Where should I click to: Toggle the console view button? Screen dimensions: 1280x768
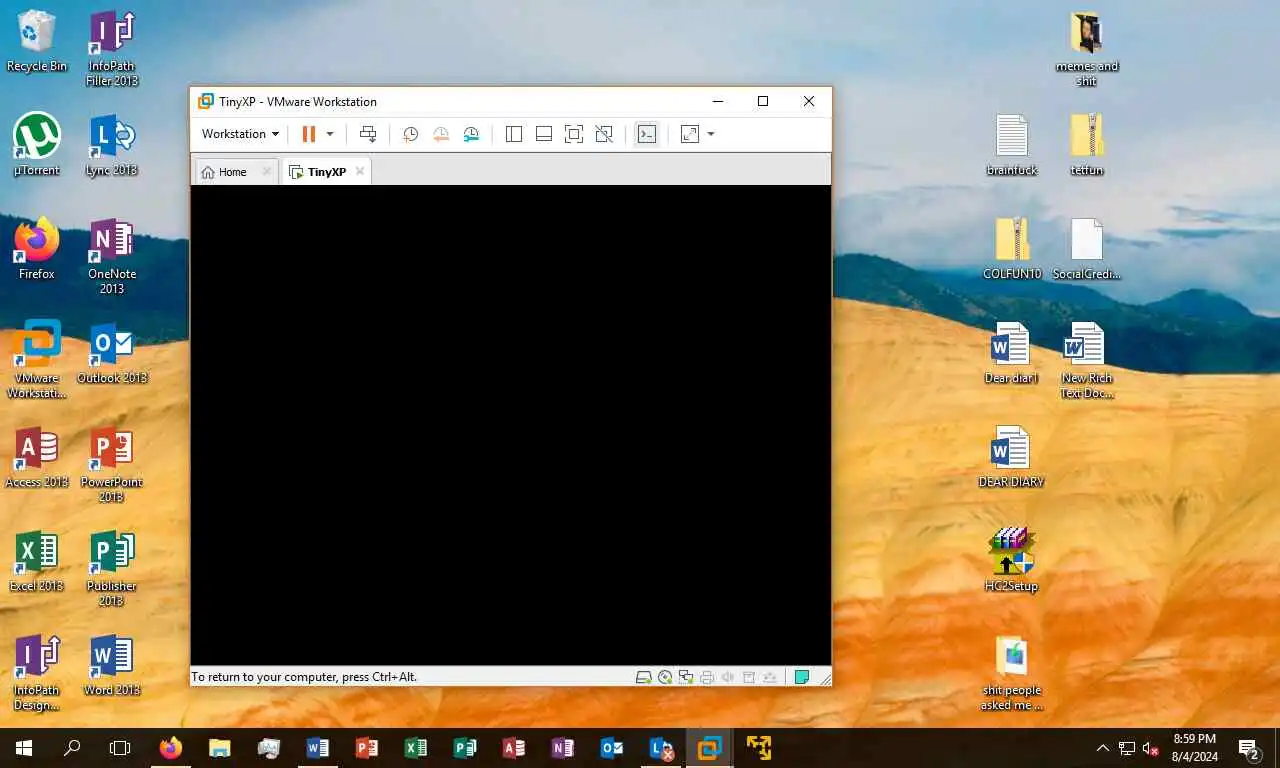(x=647, y=134)
